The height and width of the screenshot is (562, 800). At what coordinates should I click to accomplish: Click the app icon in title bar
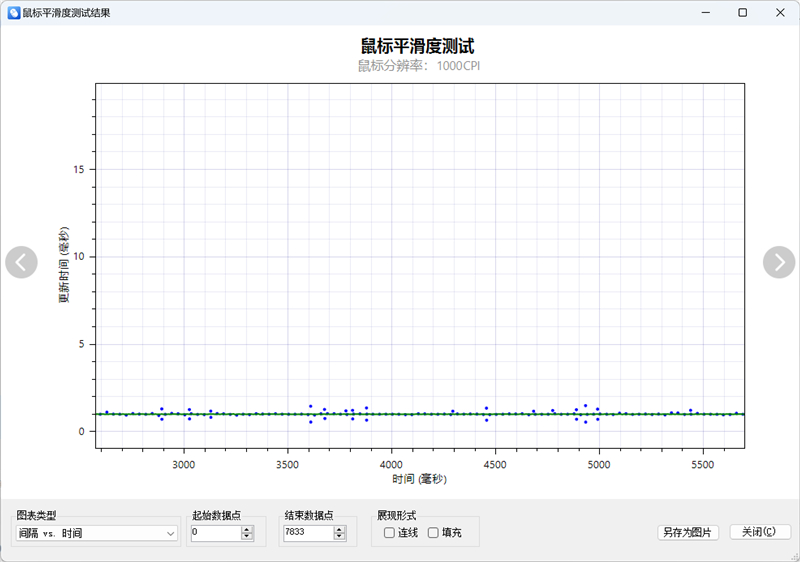[x=13, y=13]
